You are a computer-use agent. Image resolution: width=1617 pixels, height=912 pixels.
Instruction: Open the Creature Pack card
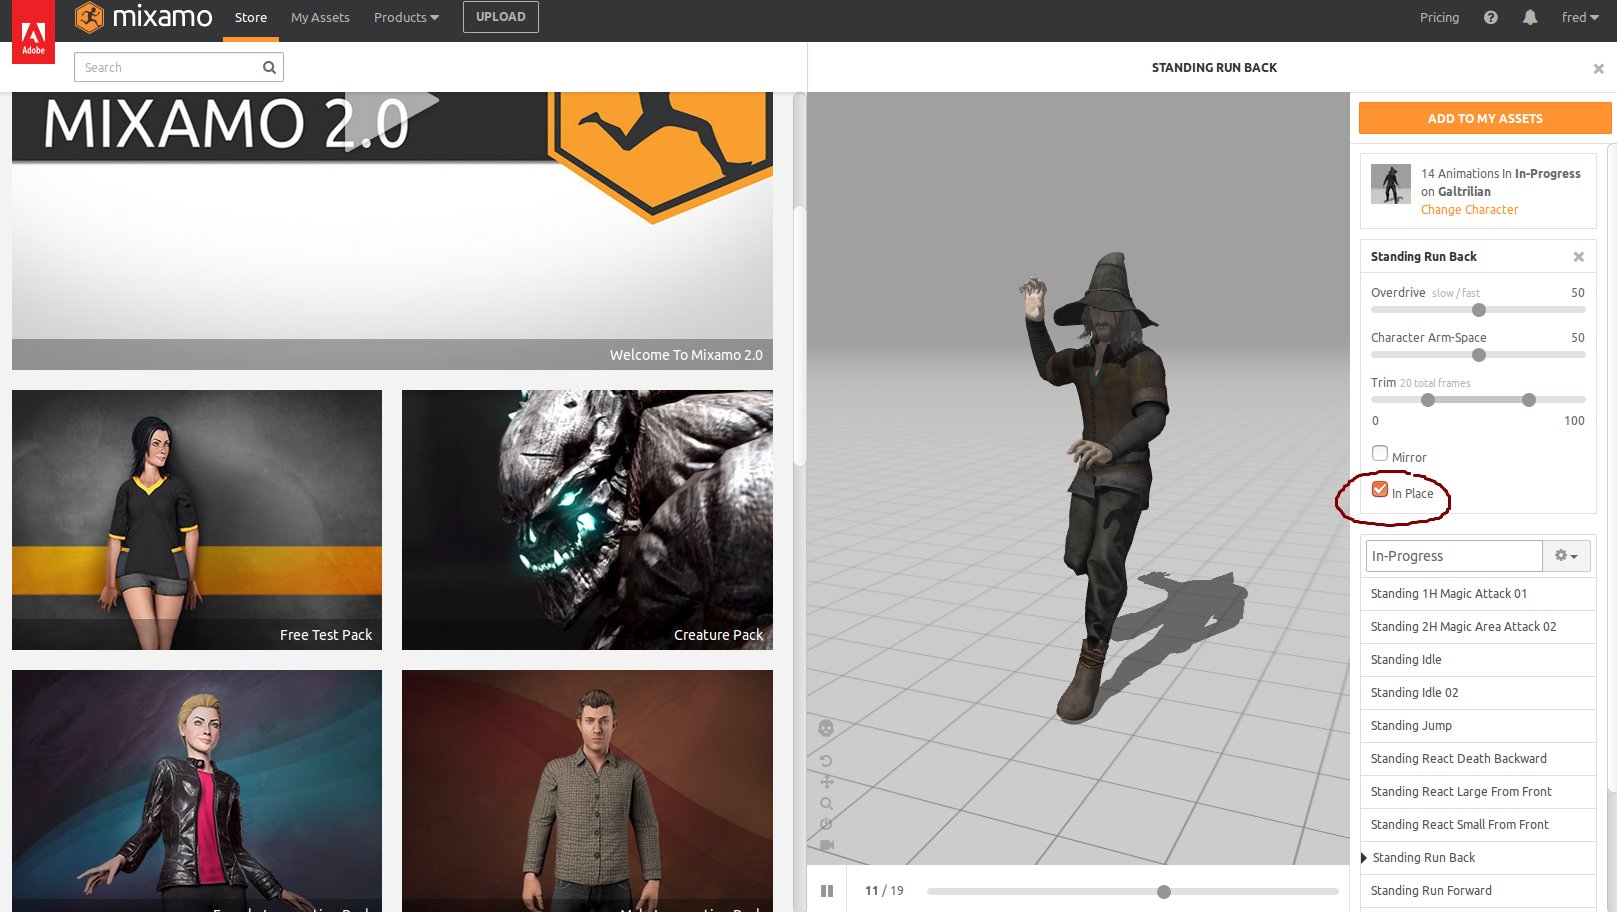pyautogui.click(x=587, y=520)
